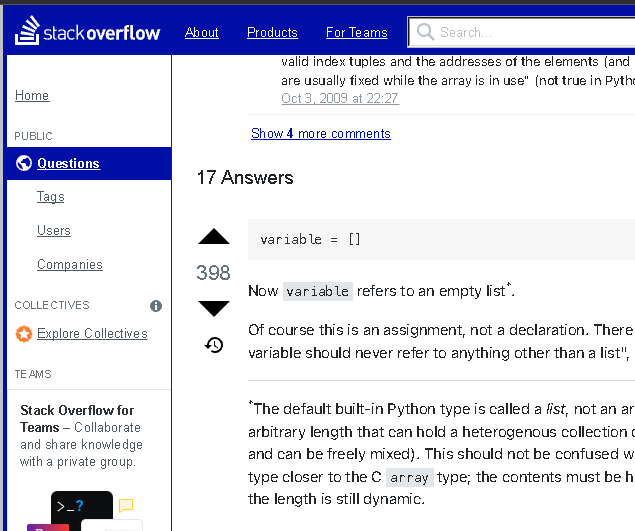Open Companies in the sidebar
The height and width of the screenshot is (531, 635).
click(70, 264)
